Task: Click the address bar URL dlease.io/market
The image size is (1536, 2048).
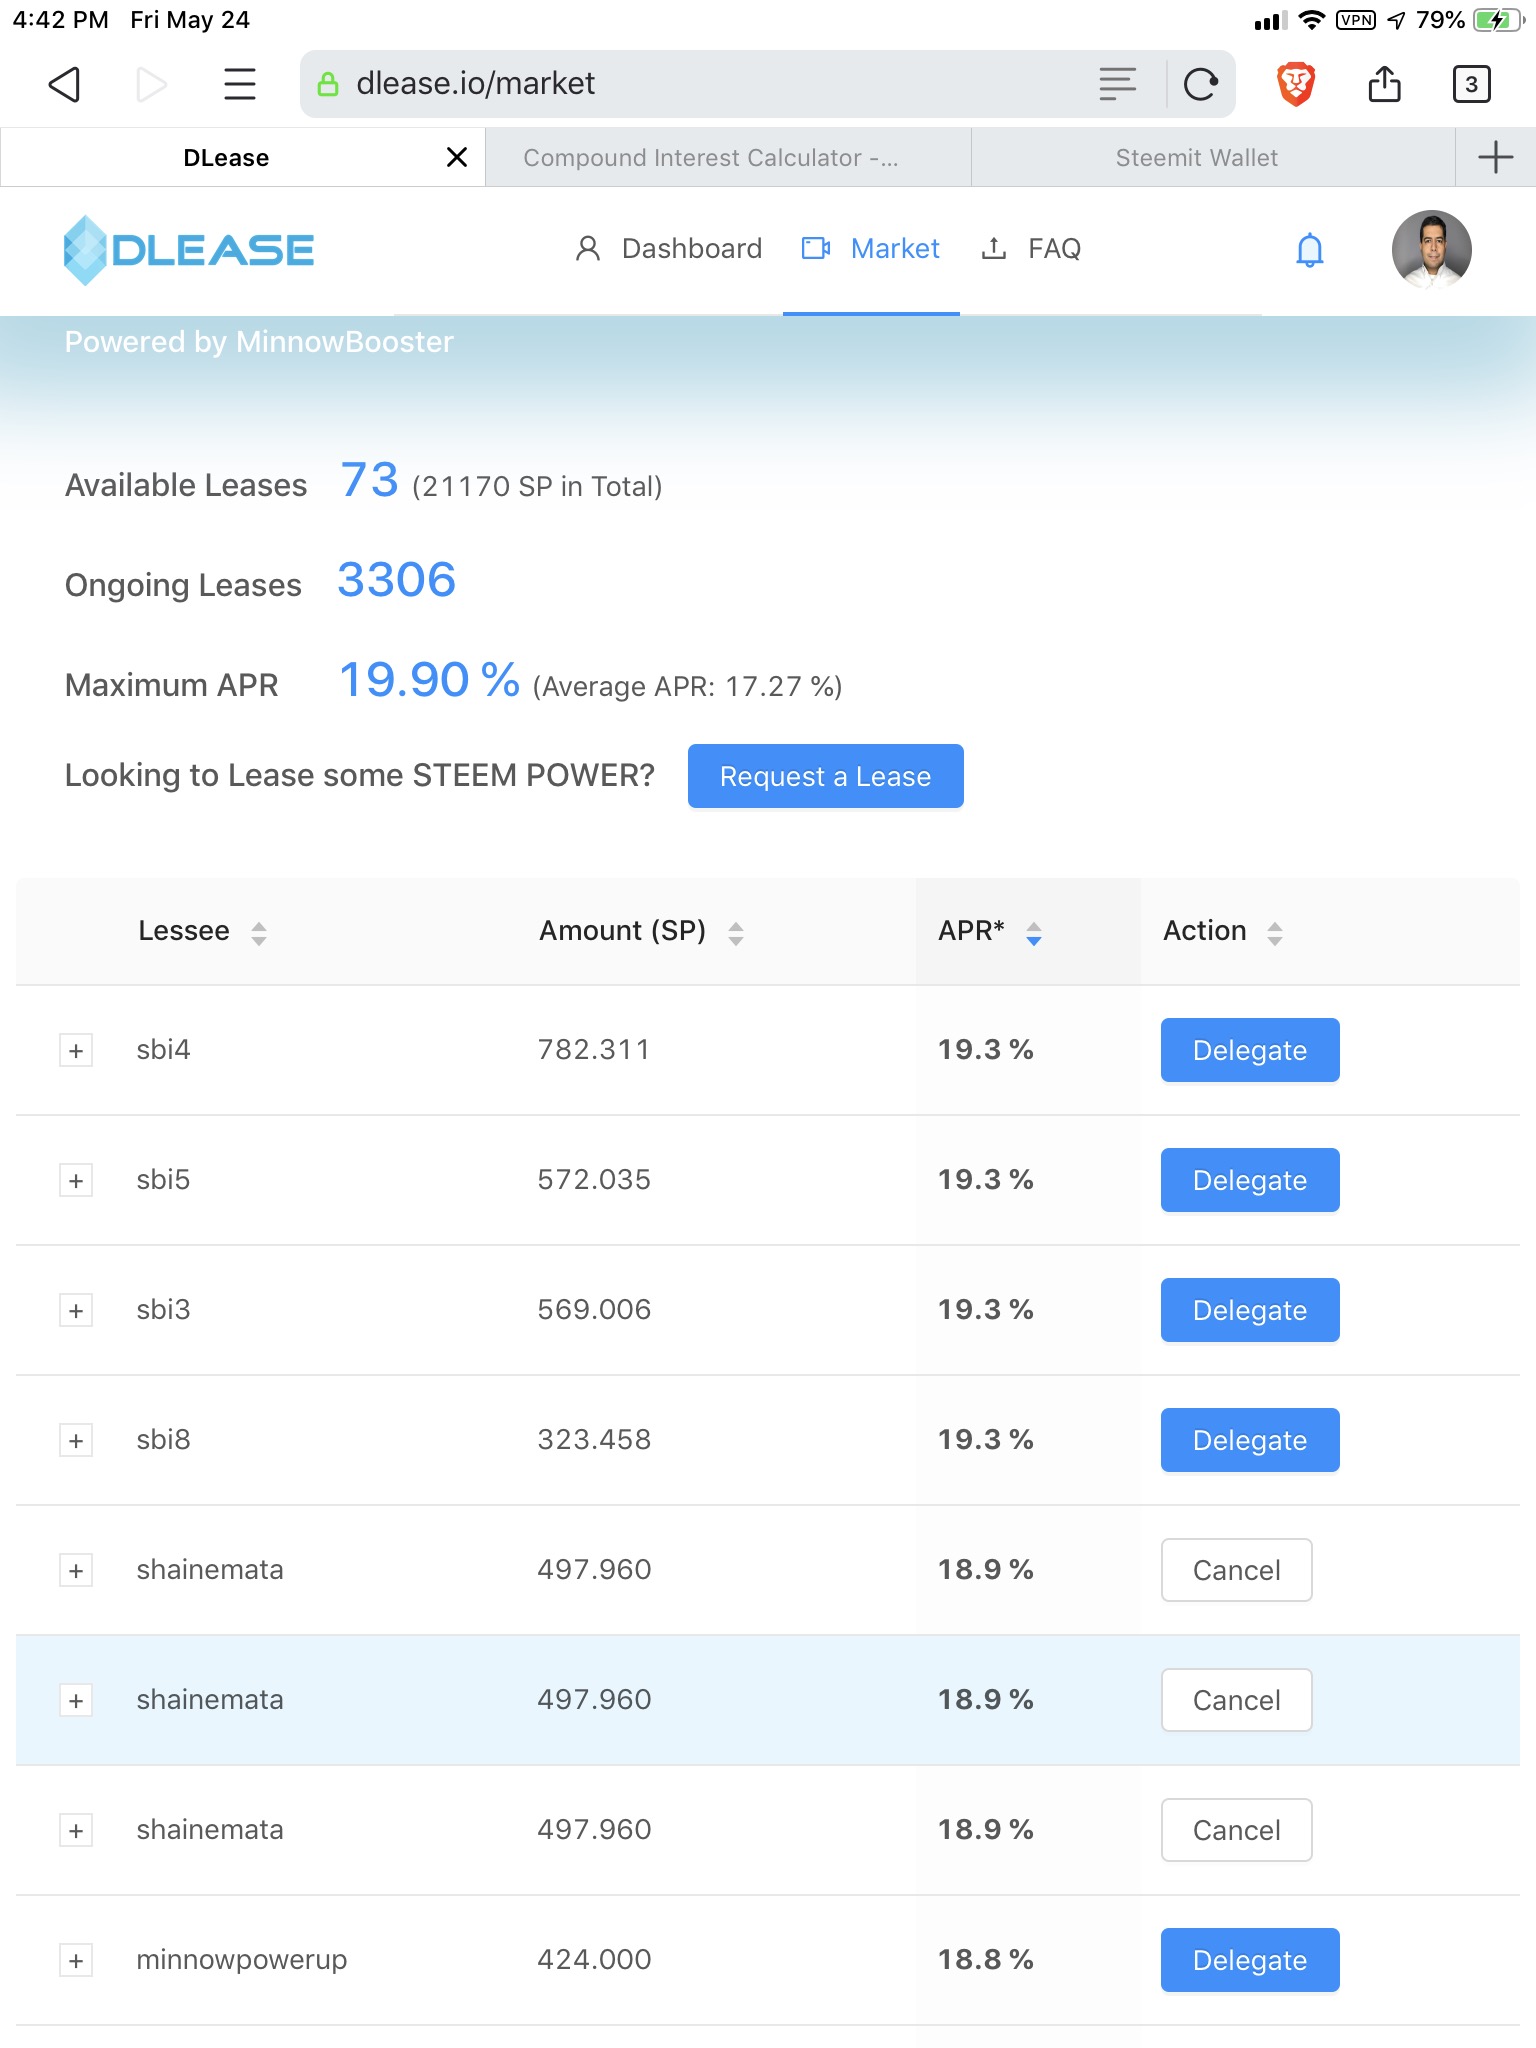Action: [475, 84]
